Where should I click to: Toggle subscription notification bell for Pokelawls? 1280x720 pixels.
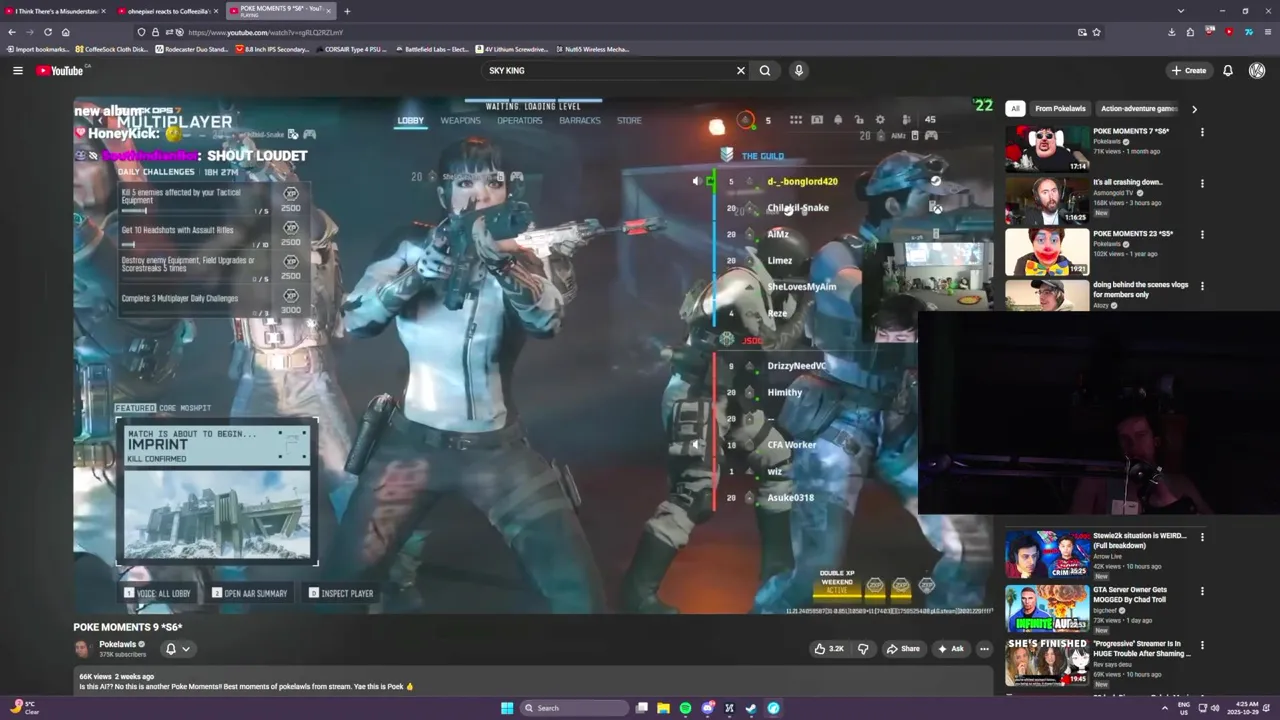177,649
